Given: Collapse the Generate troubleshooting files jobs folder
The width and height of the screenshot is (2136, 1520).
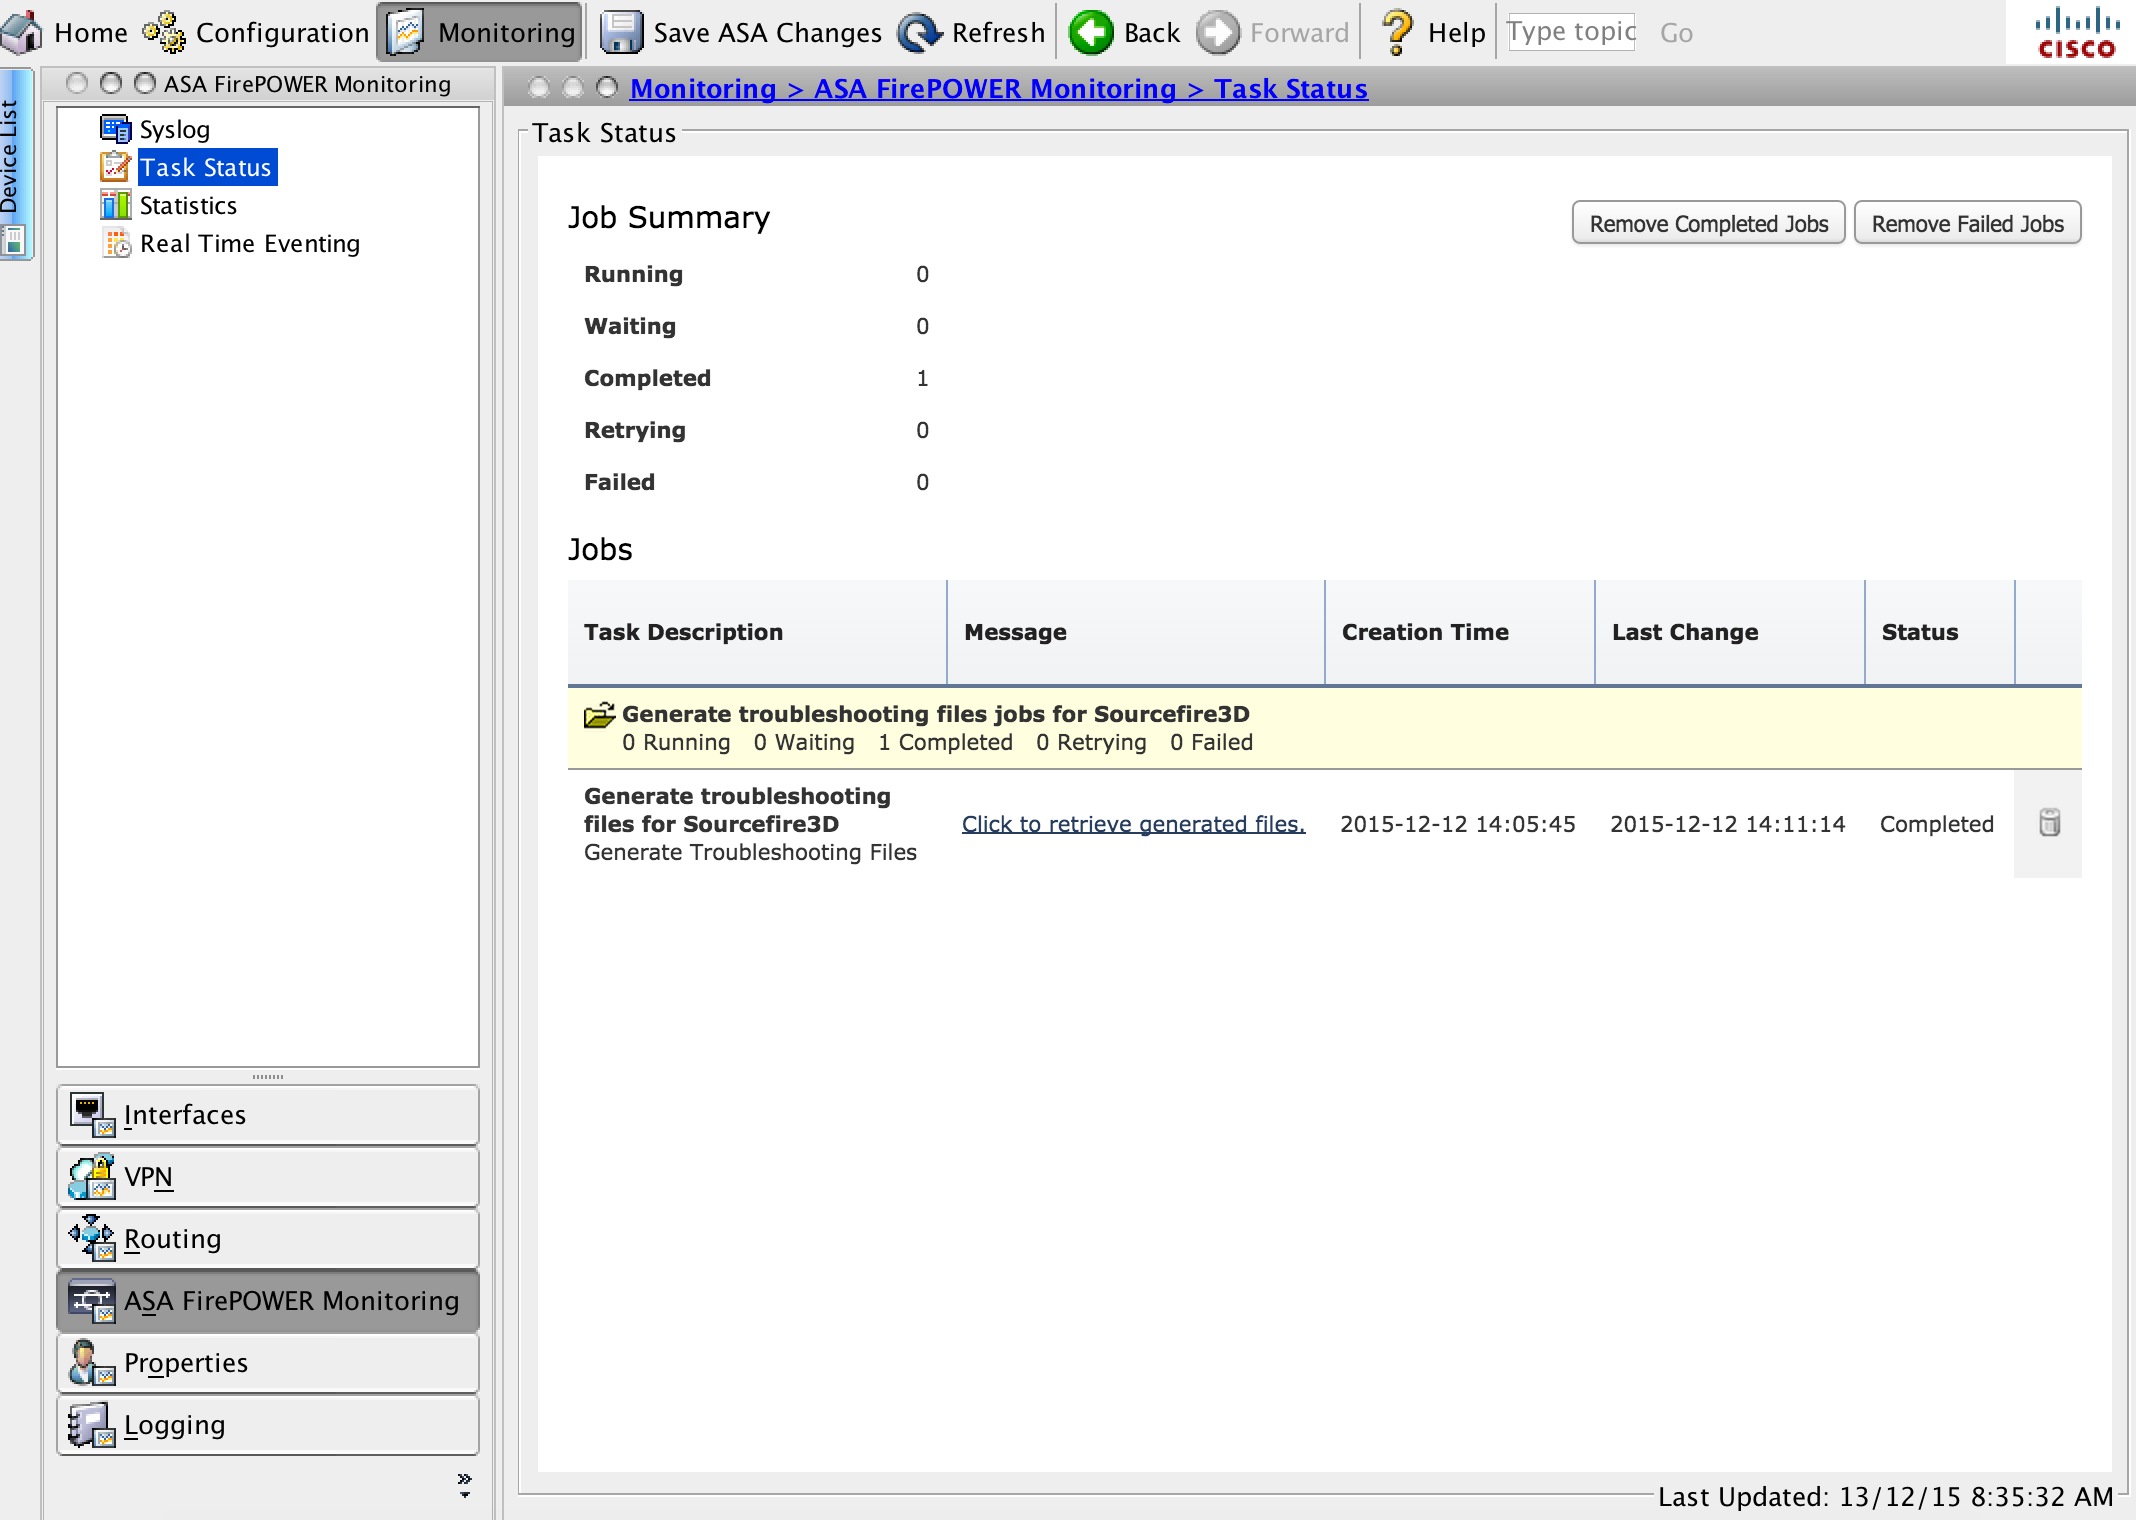Looking at the screenshot, I should point(599,715).
